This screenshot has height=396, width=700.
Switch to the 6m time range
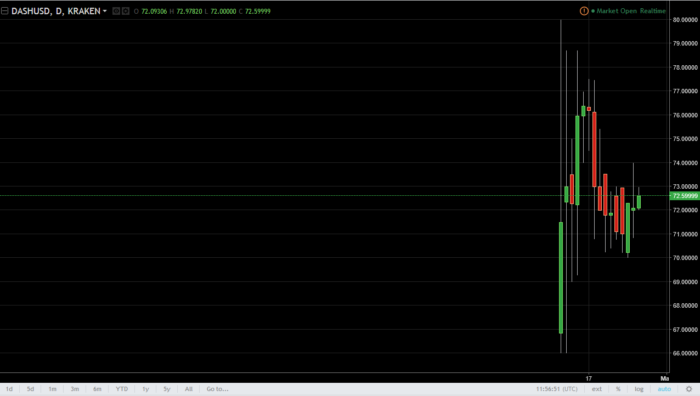click(97, 389)
